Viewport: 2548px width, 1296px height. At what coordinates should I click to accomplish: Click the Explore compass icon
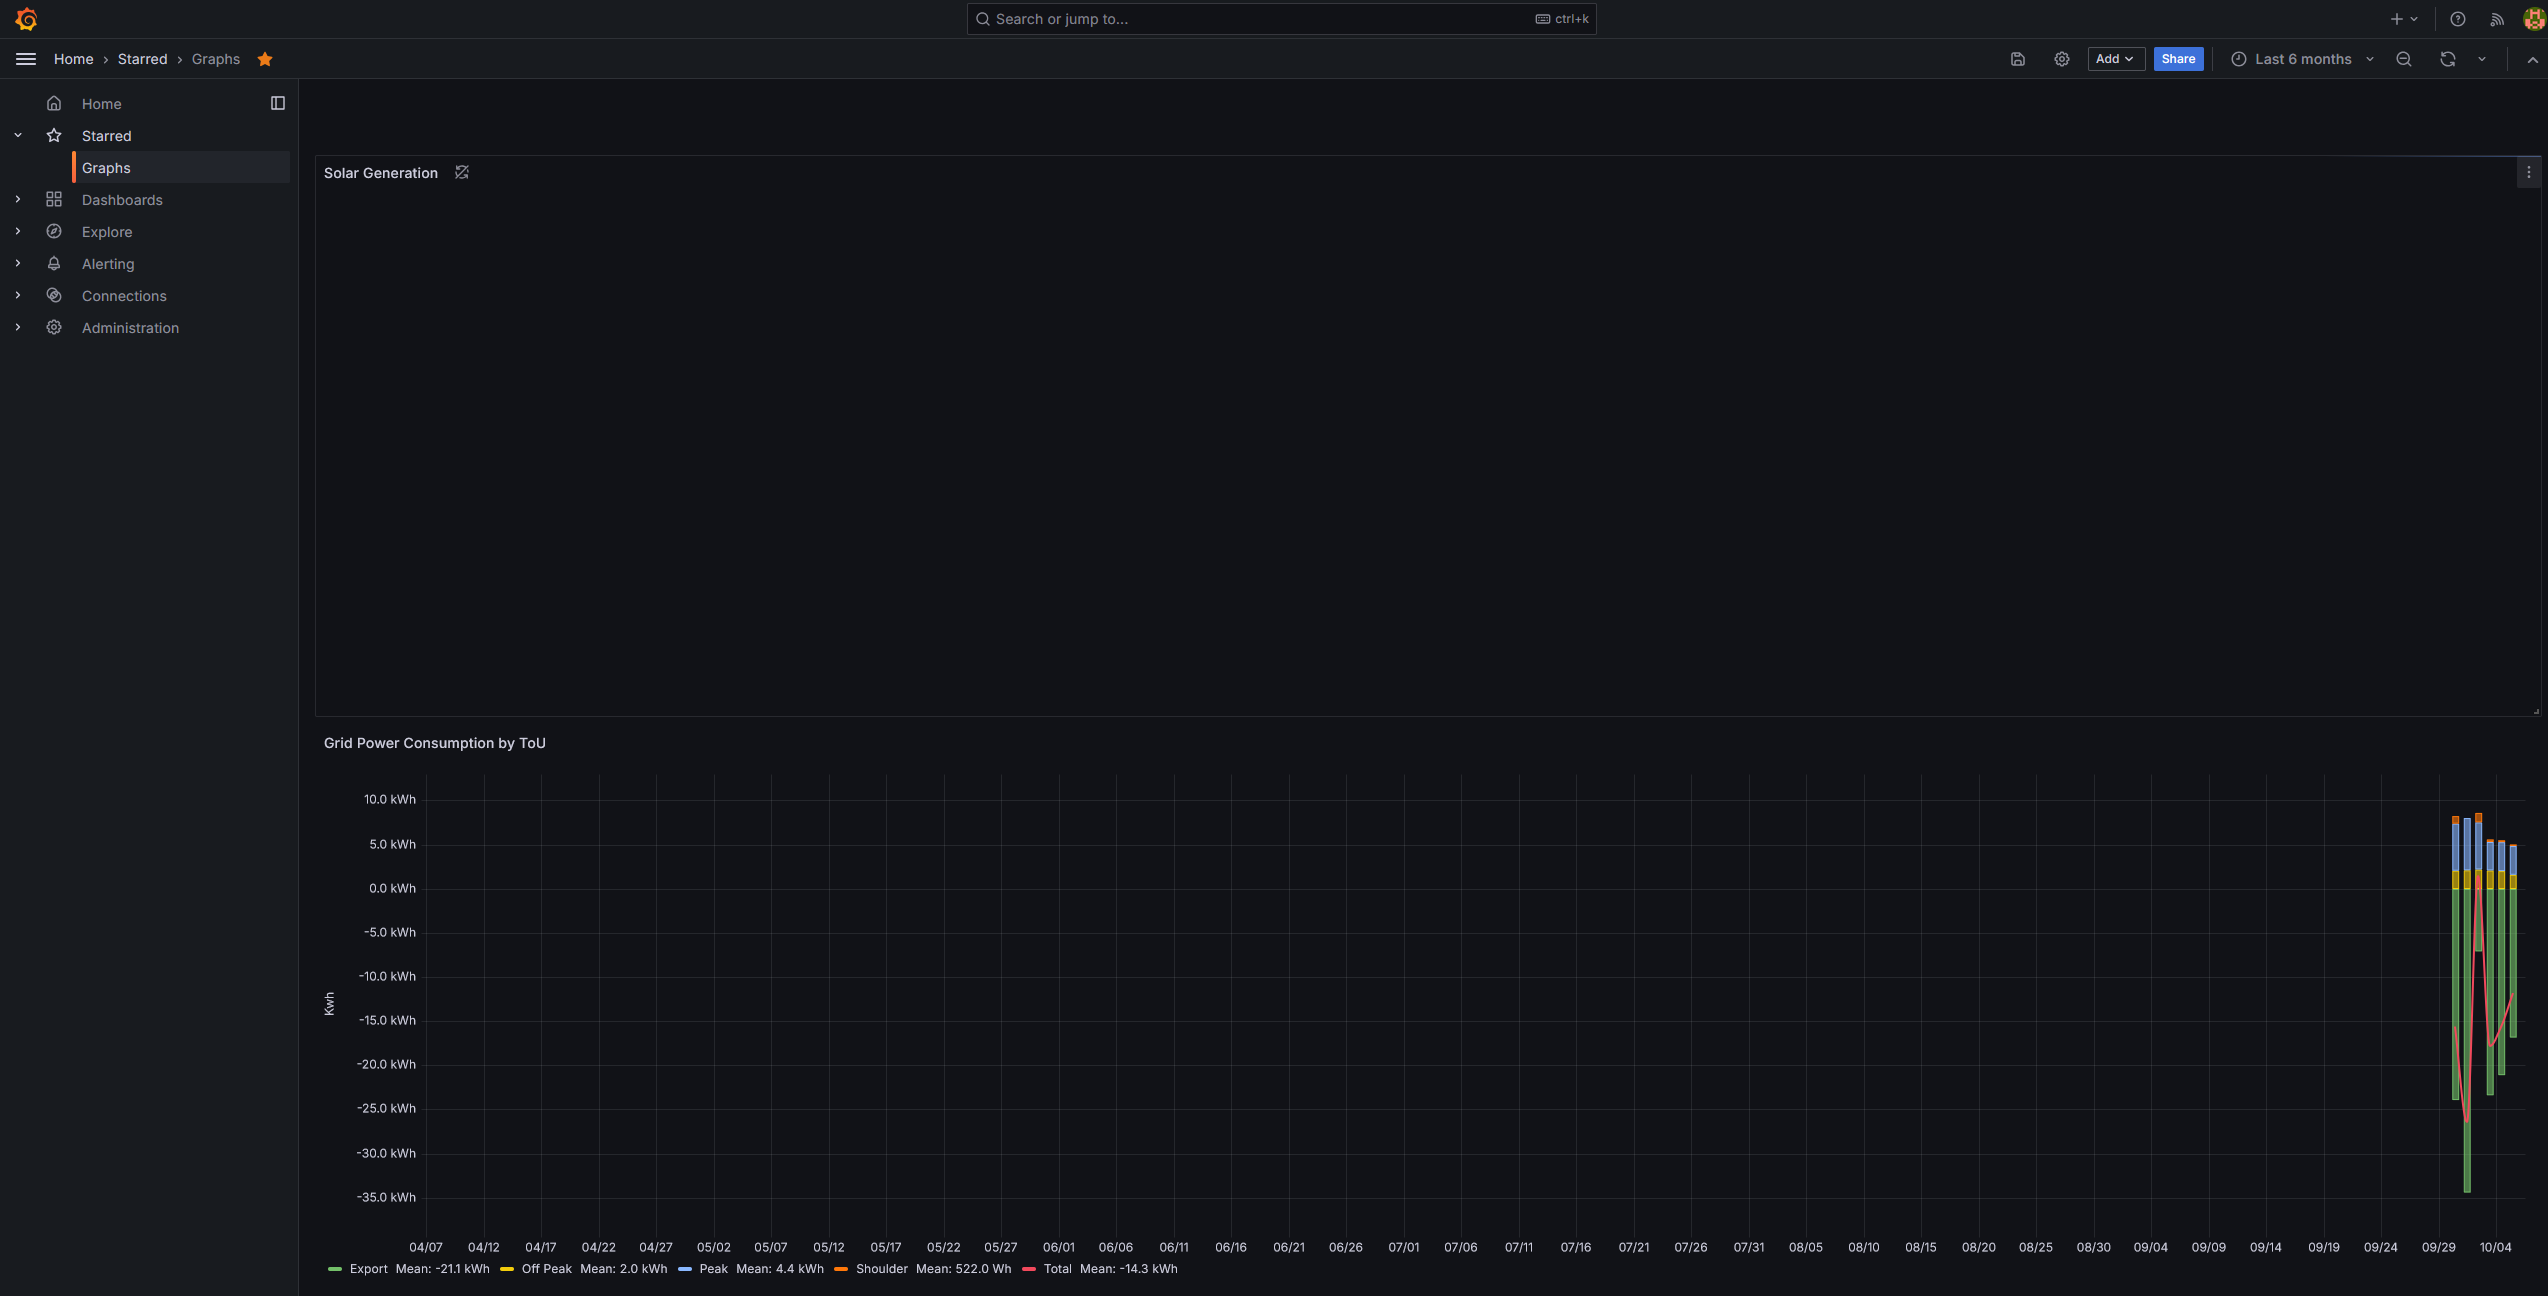click(x=54, y=231)
